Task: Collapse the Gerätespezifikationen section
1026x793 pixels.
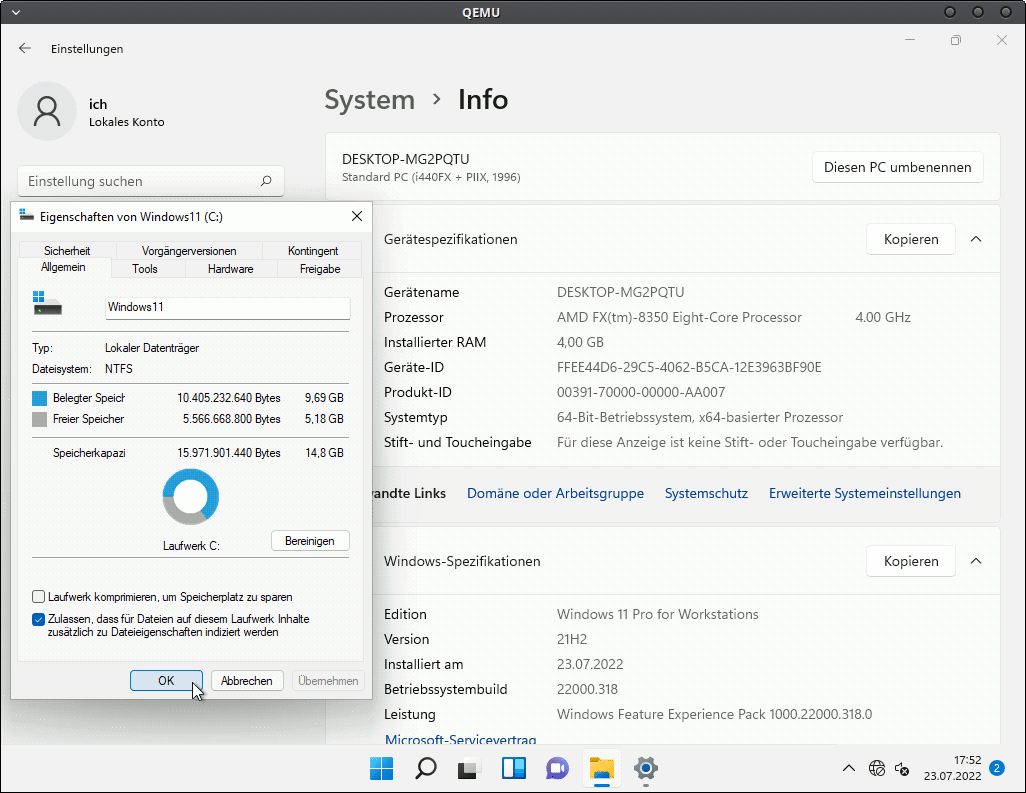Action: [976, 239]
